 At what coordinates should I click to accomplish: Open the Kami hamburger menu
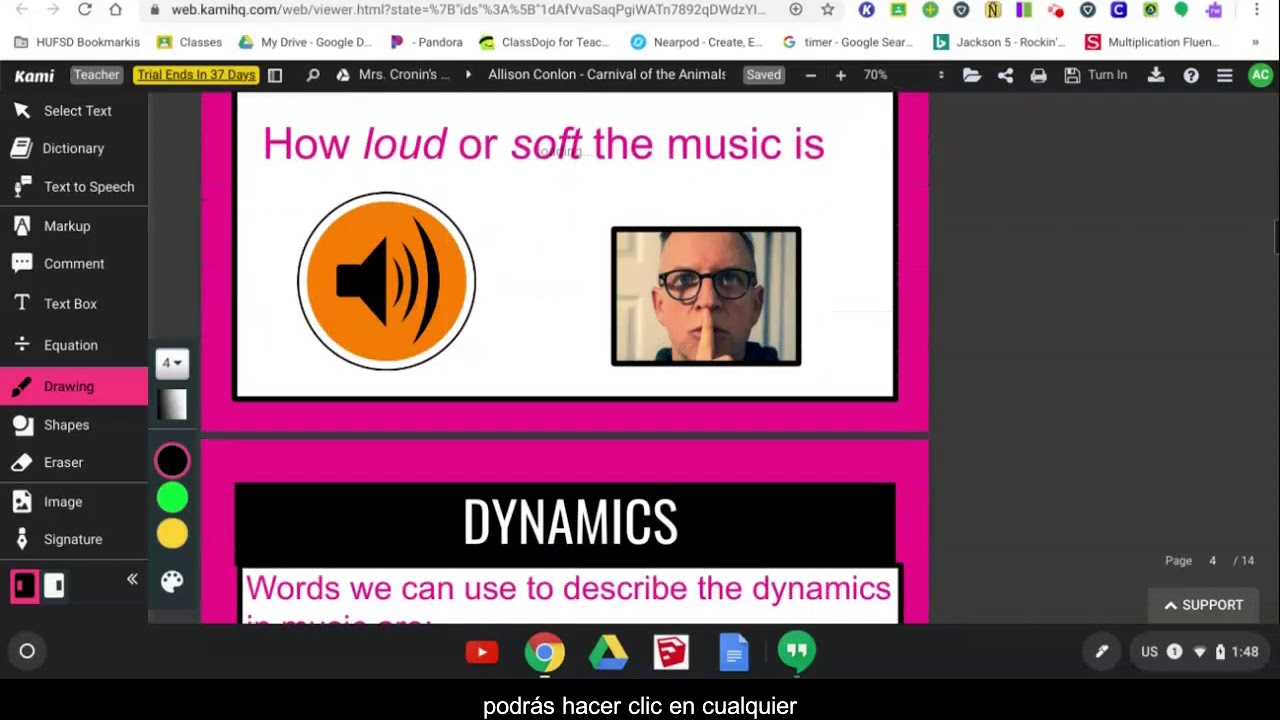[1225, 75]
